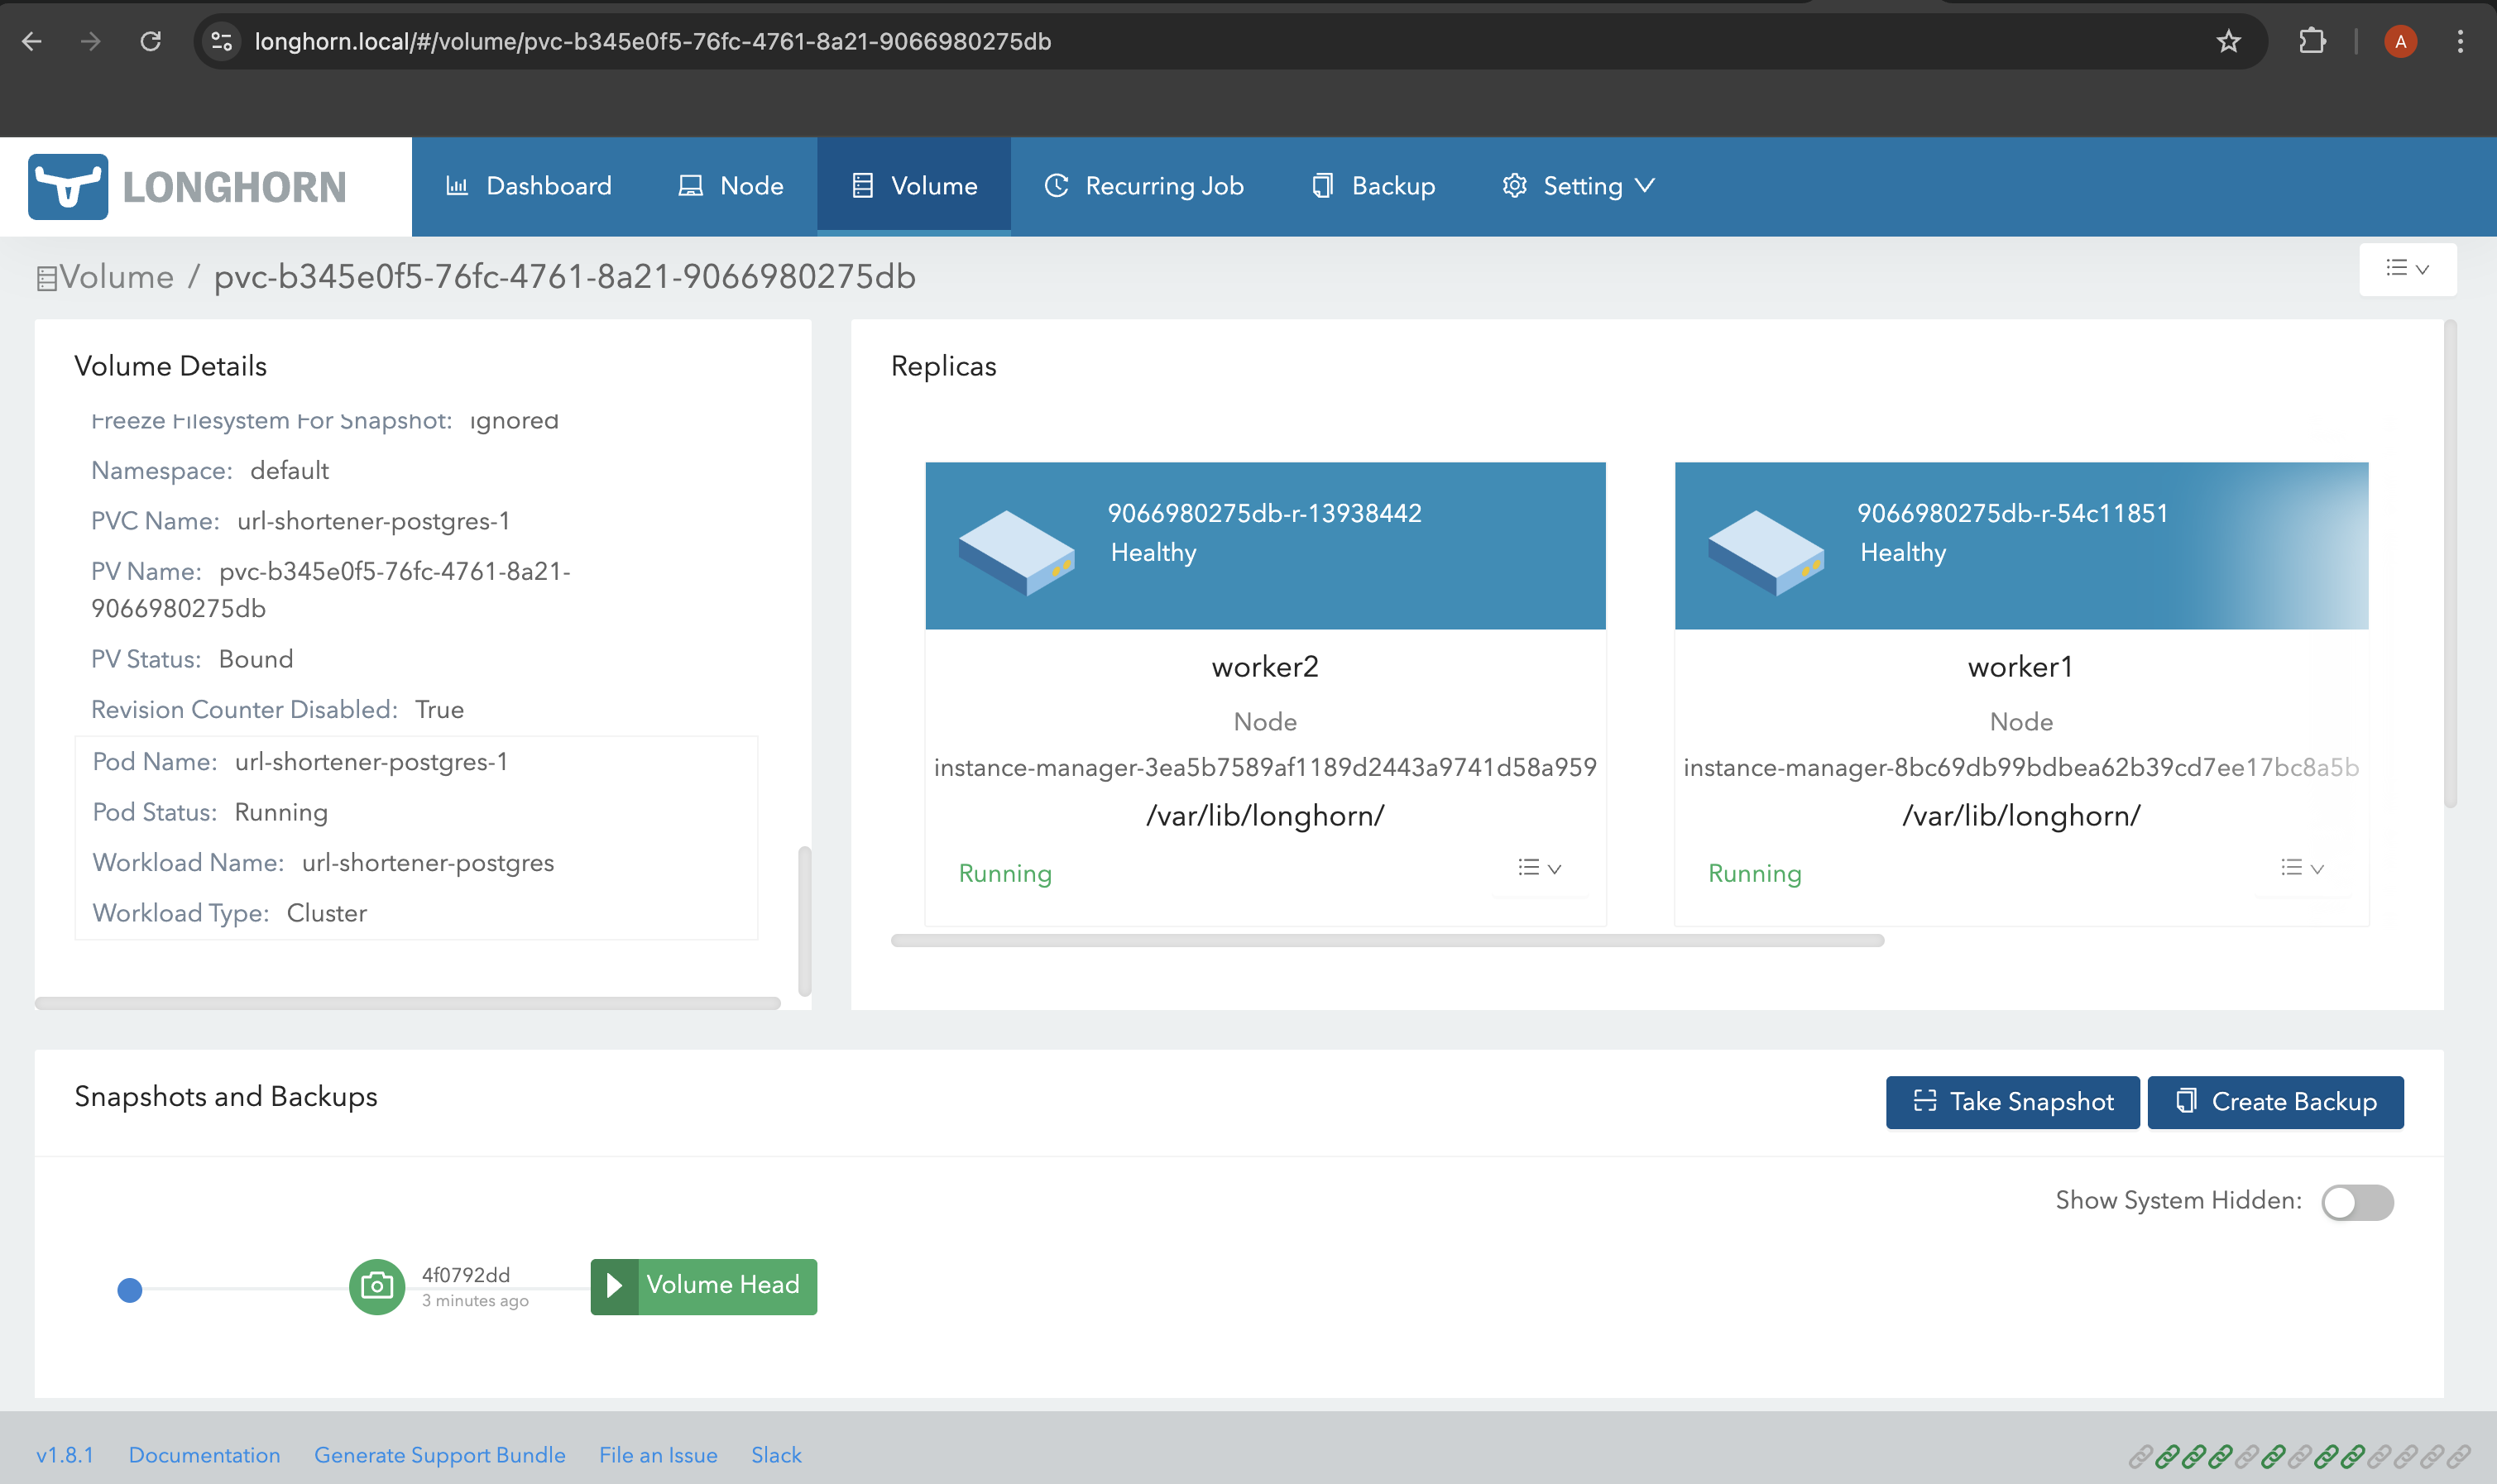Select the Recurring Job clock icon
Viewport: 2497px width, 1484px height.
[1057, 185]
